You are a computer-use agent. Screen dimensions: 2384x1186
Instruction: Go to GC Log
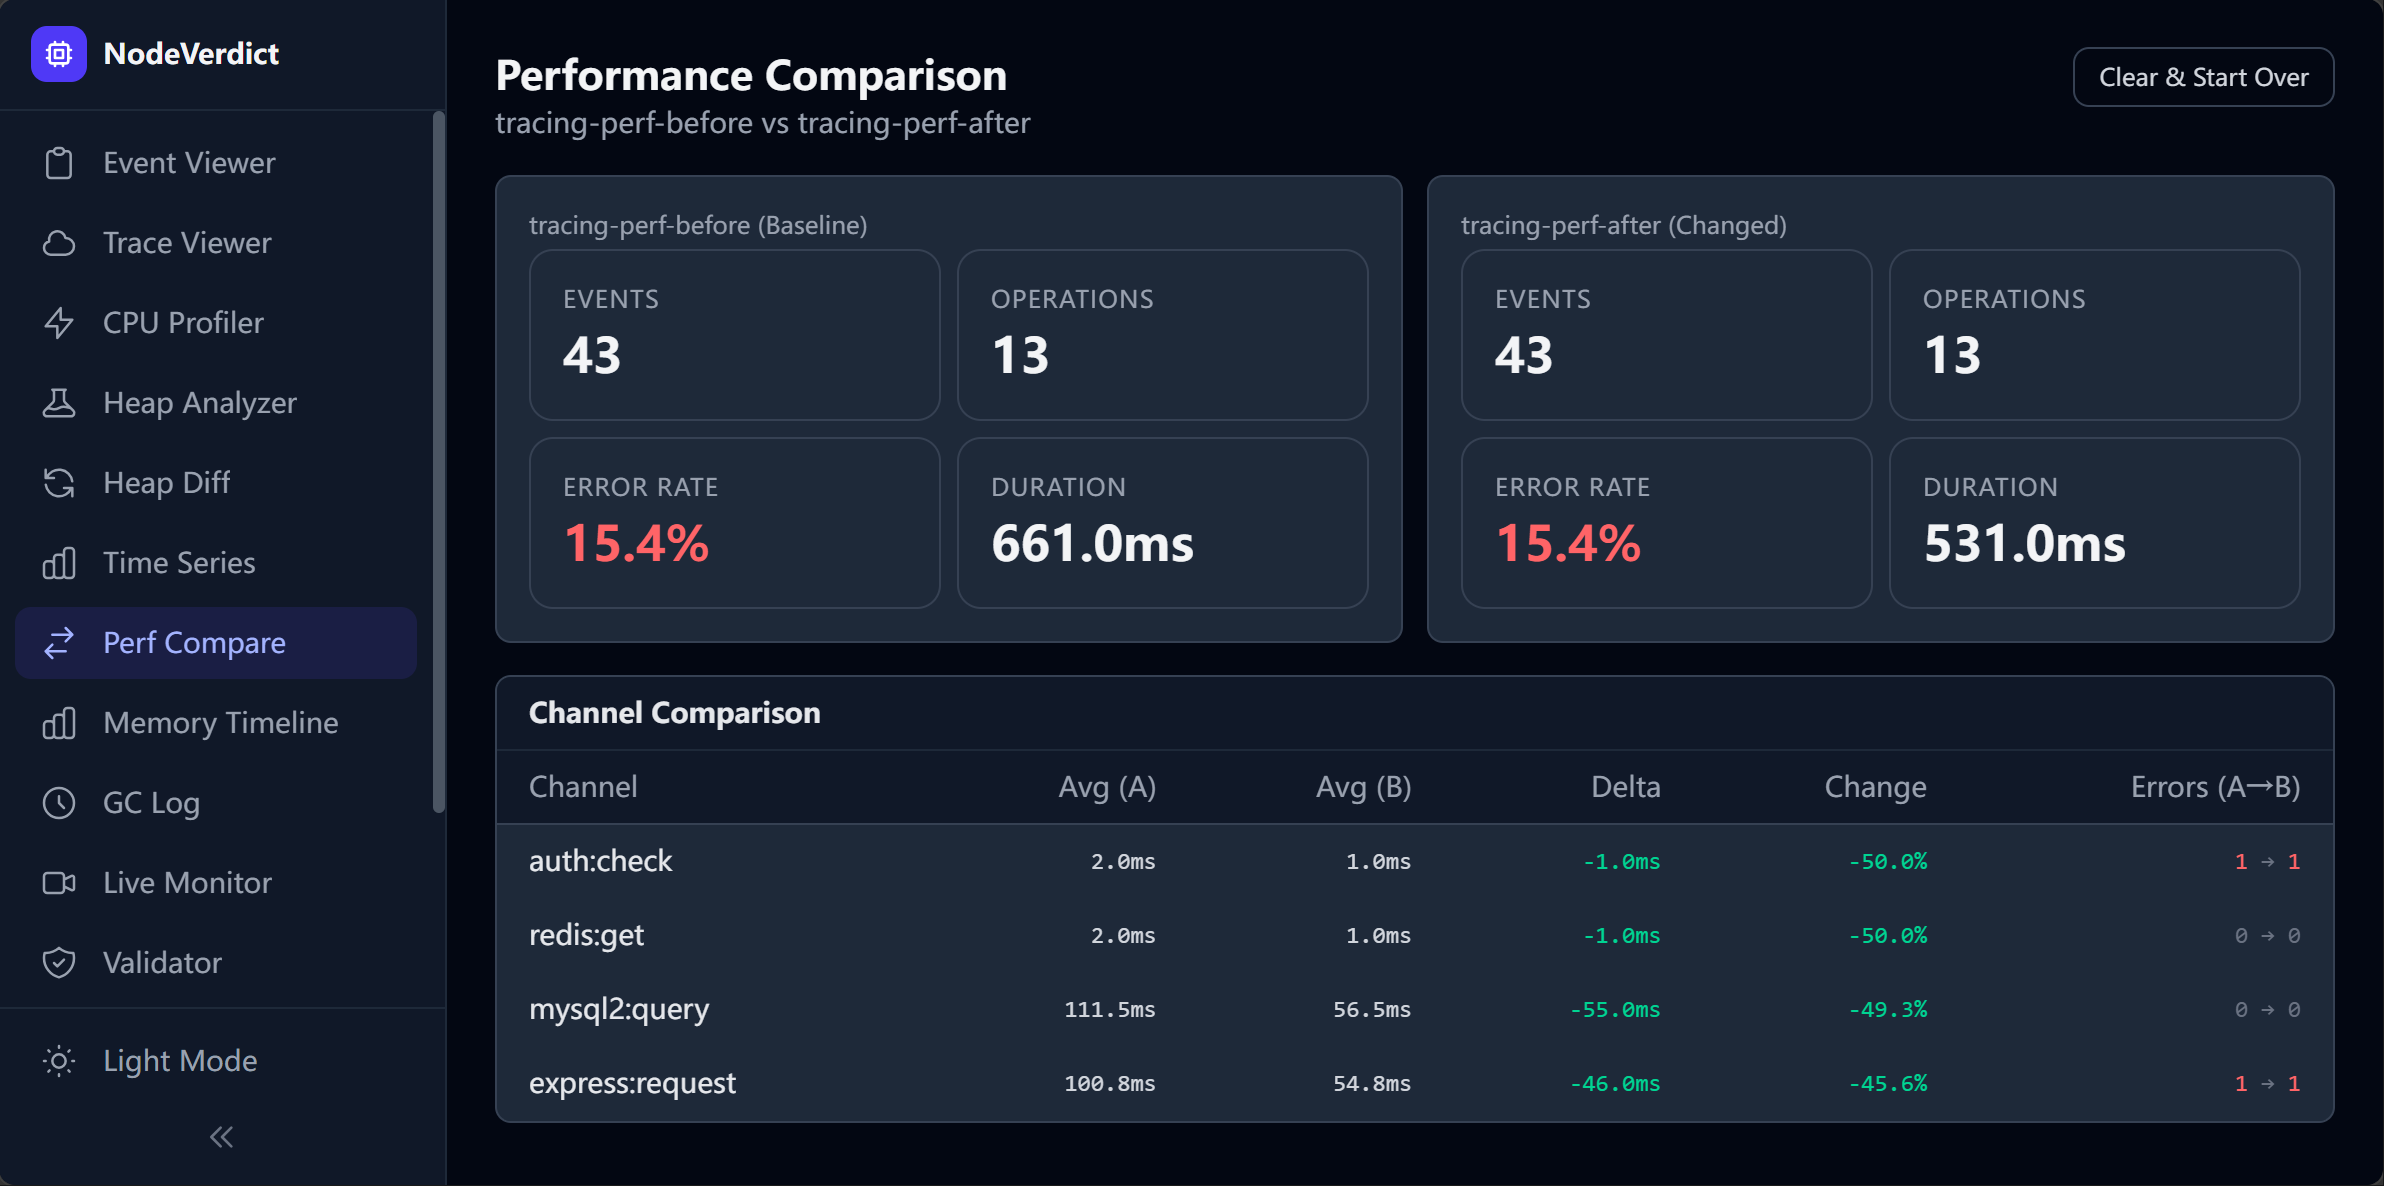click(x=216, y=803)
